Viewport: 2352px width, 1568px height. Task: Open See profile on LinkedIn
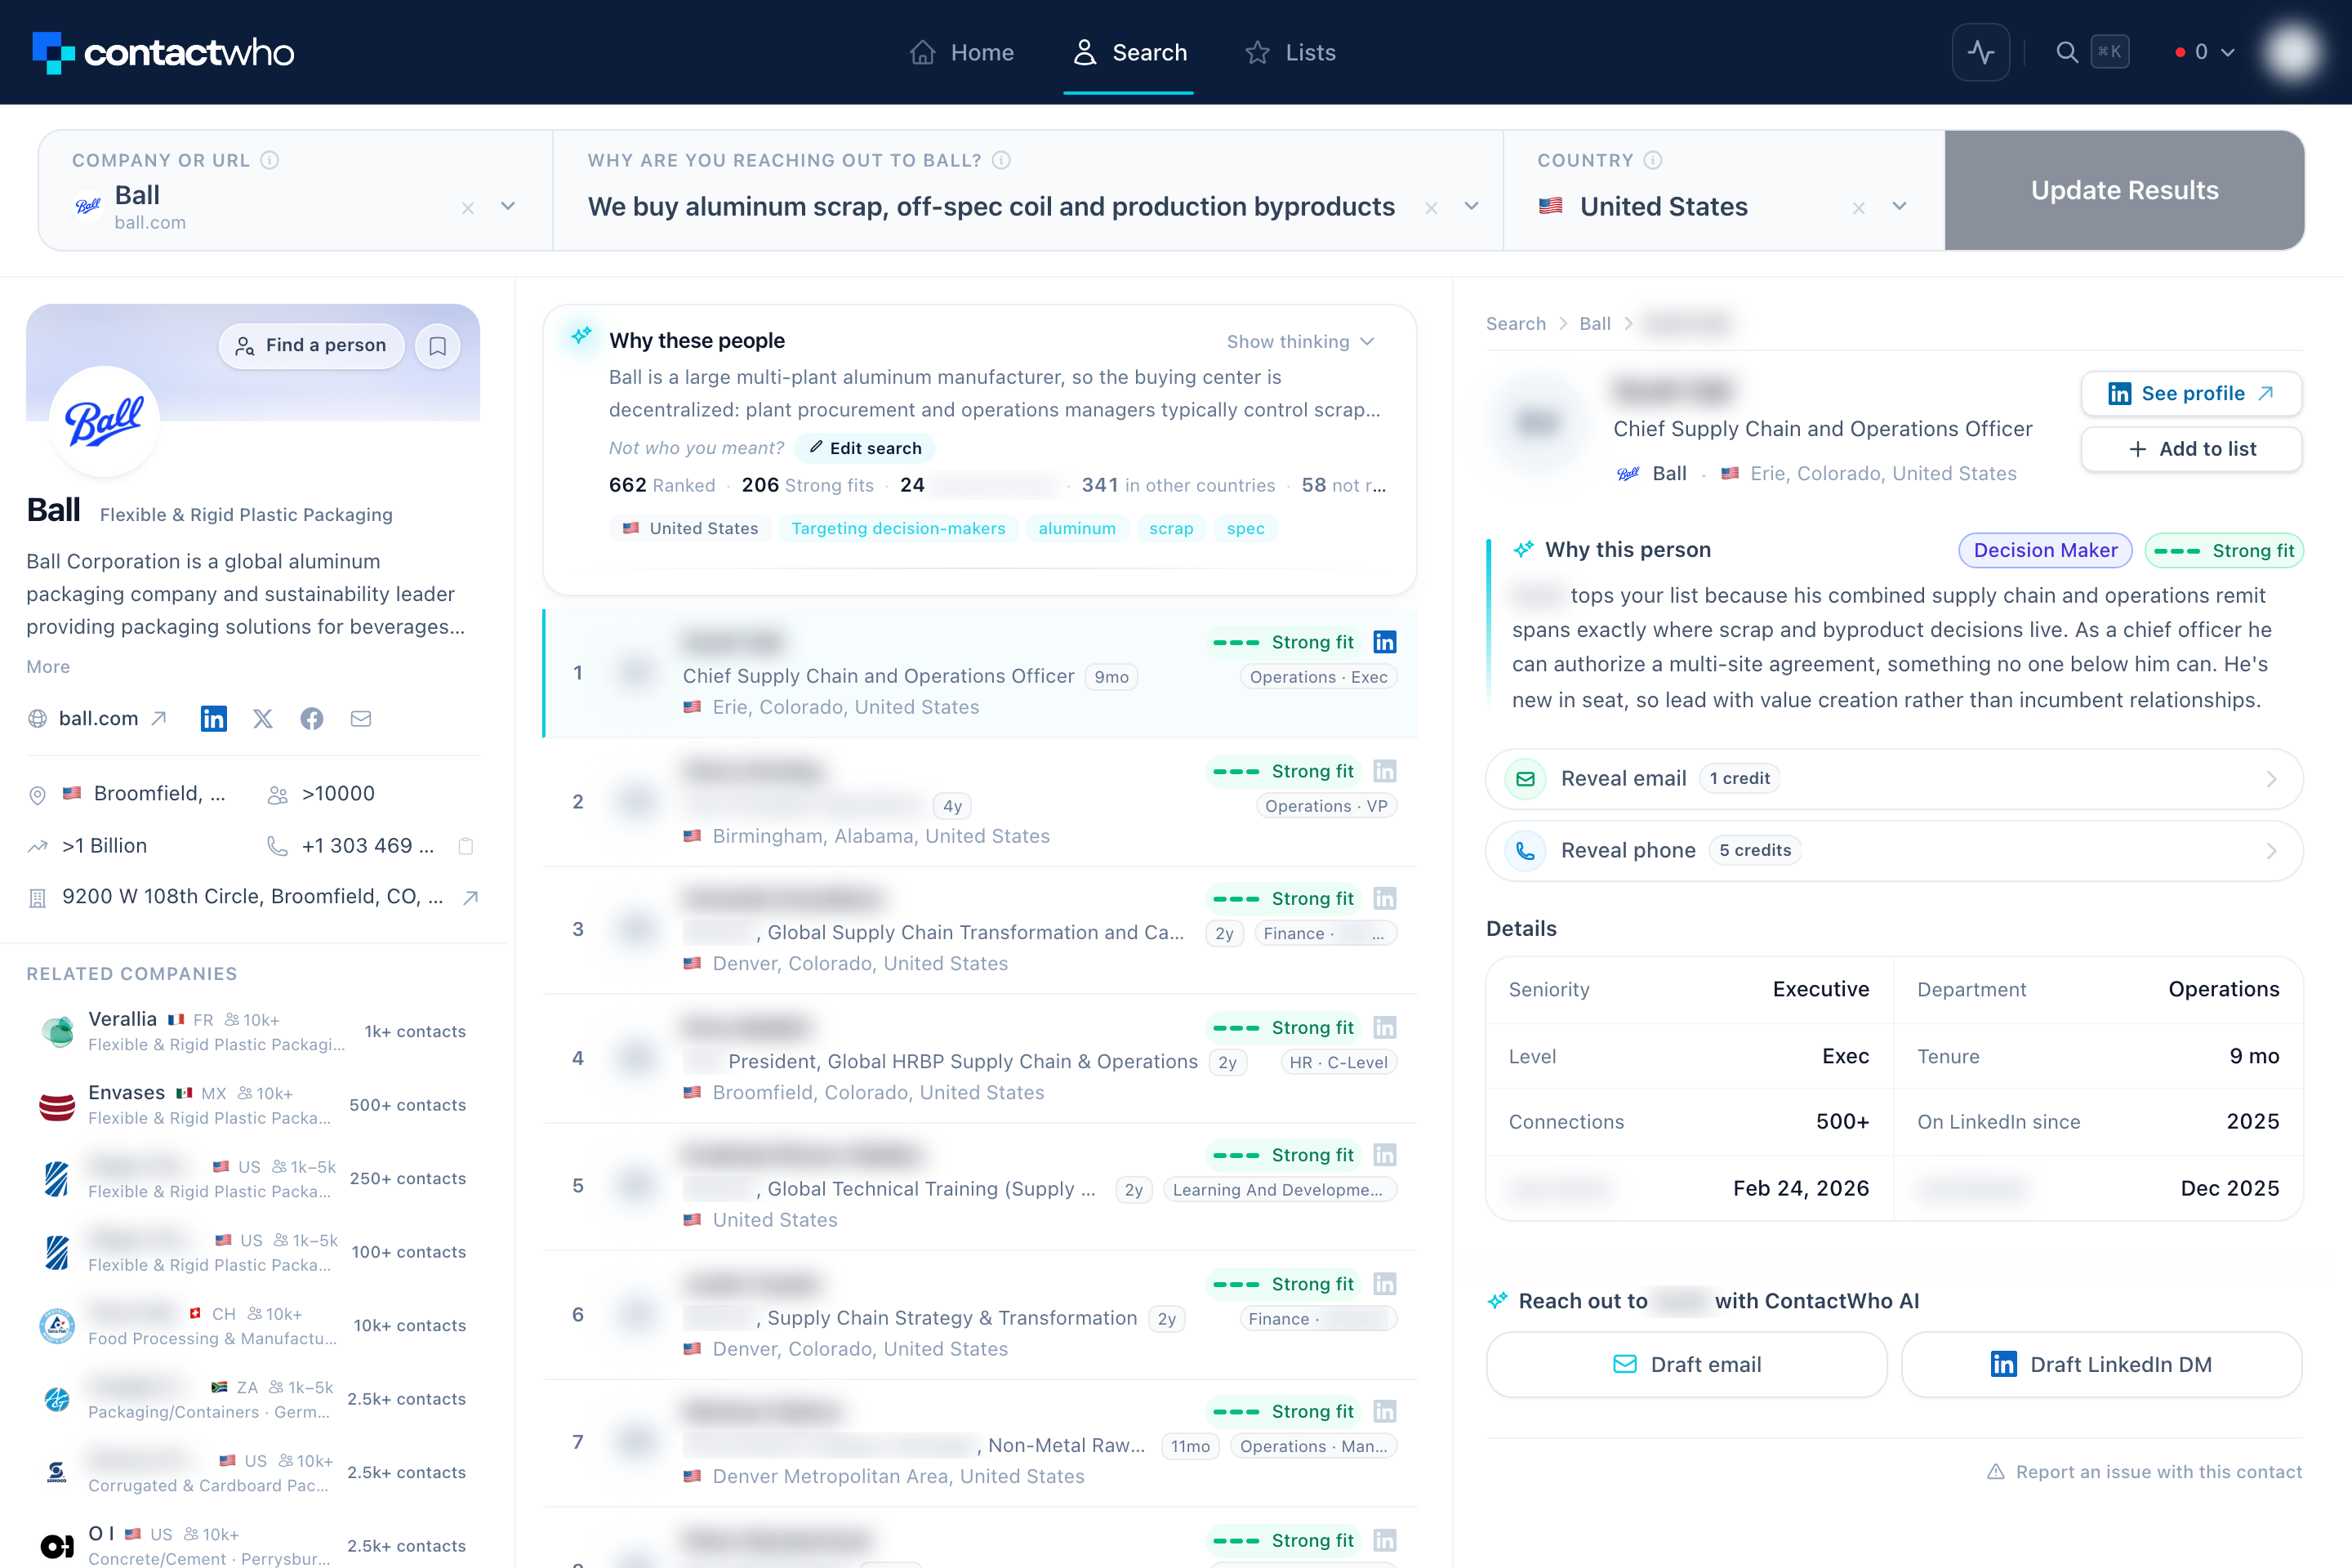2191,393
